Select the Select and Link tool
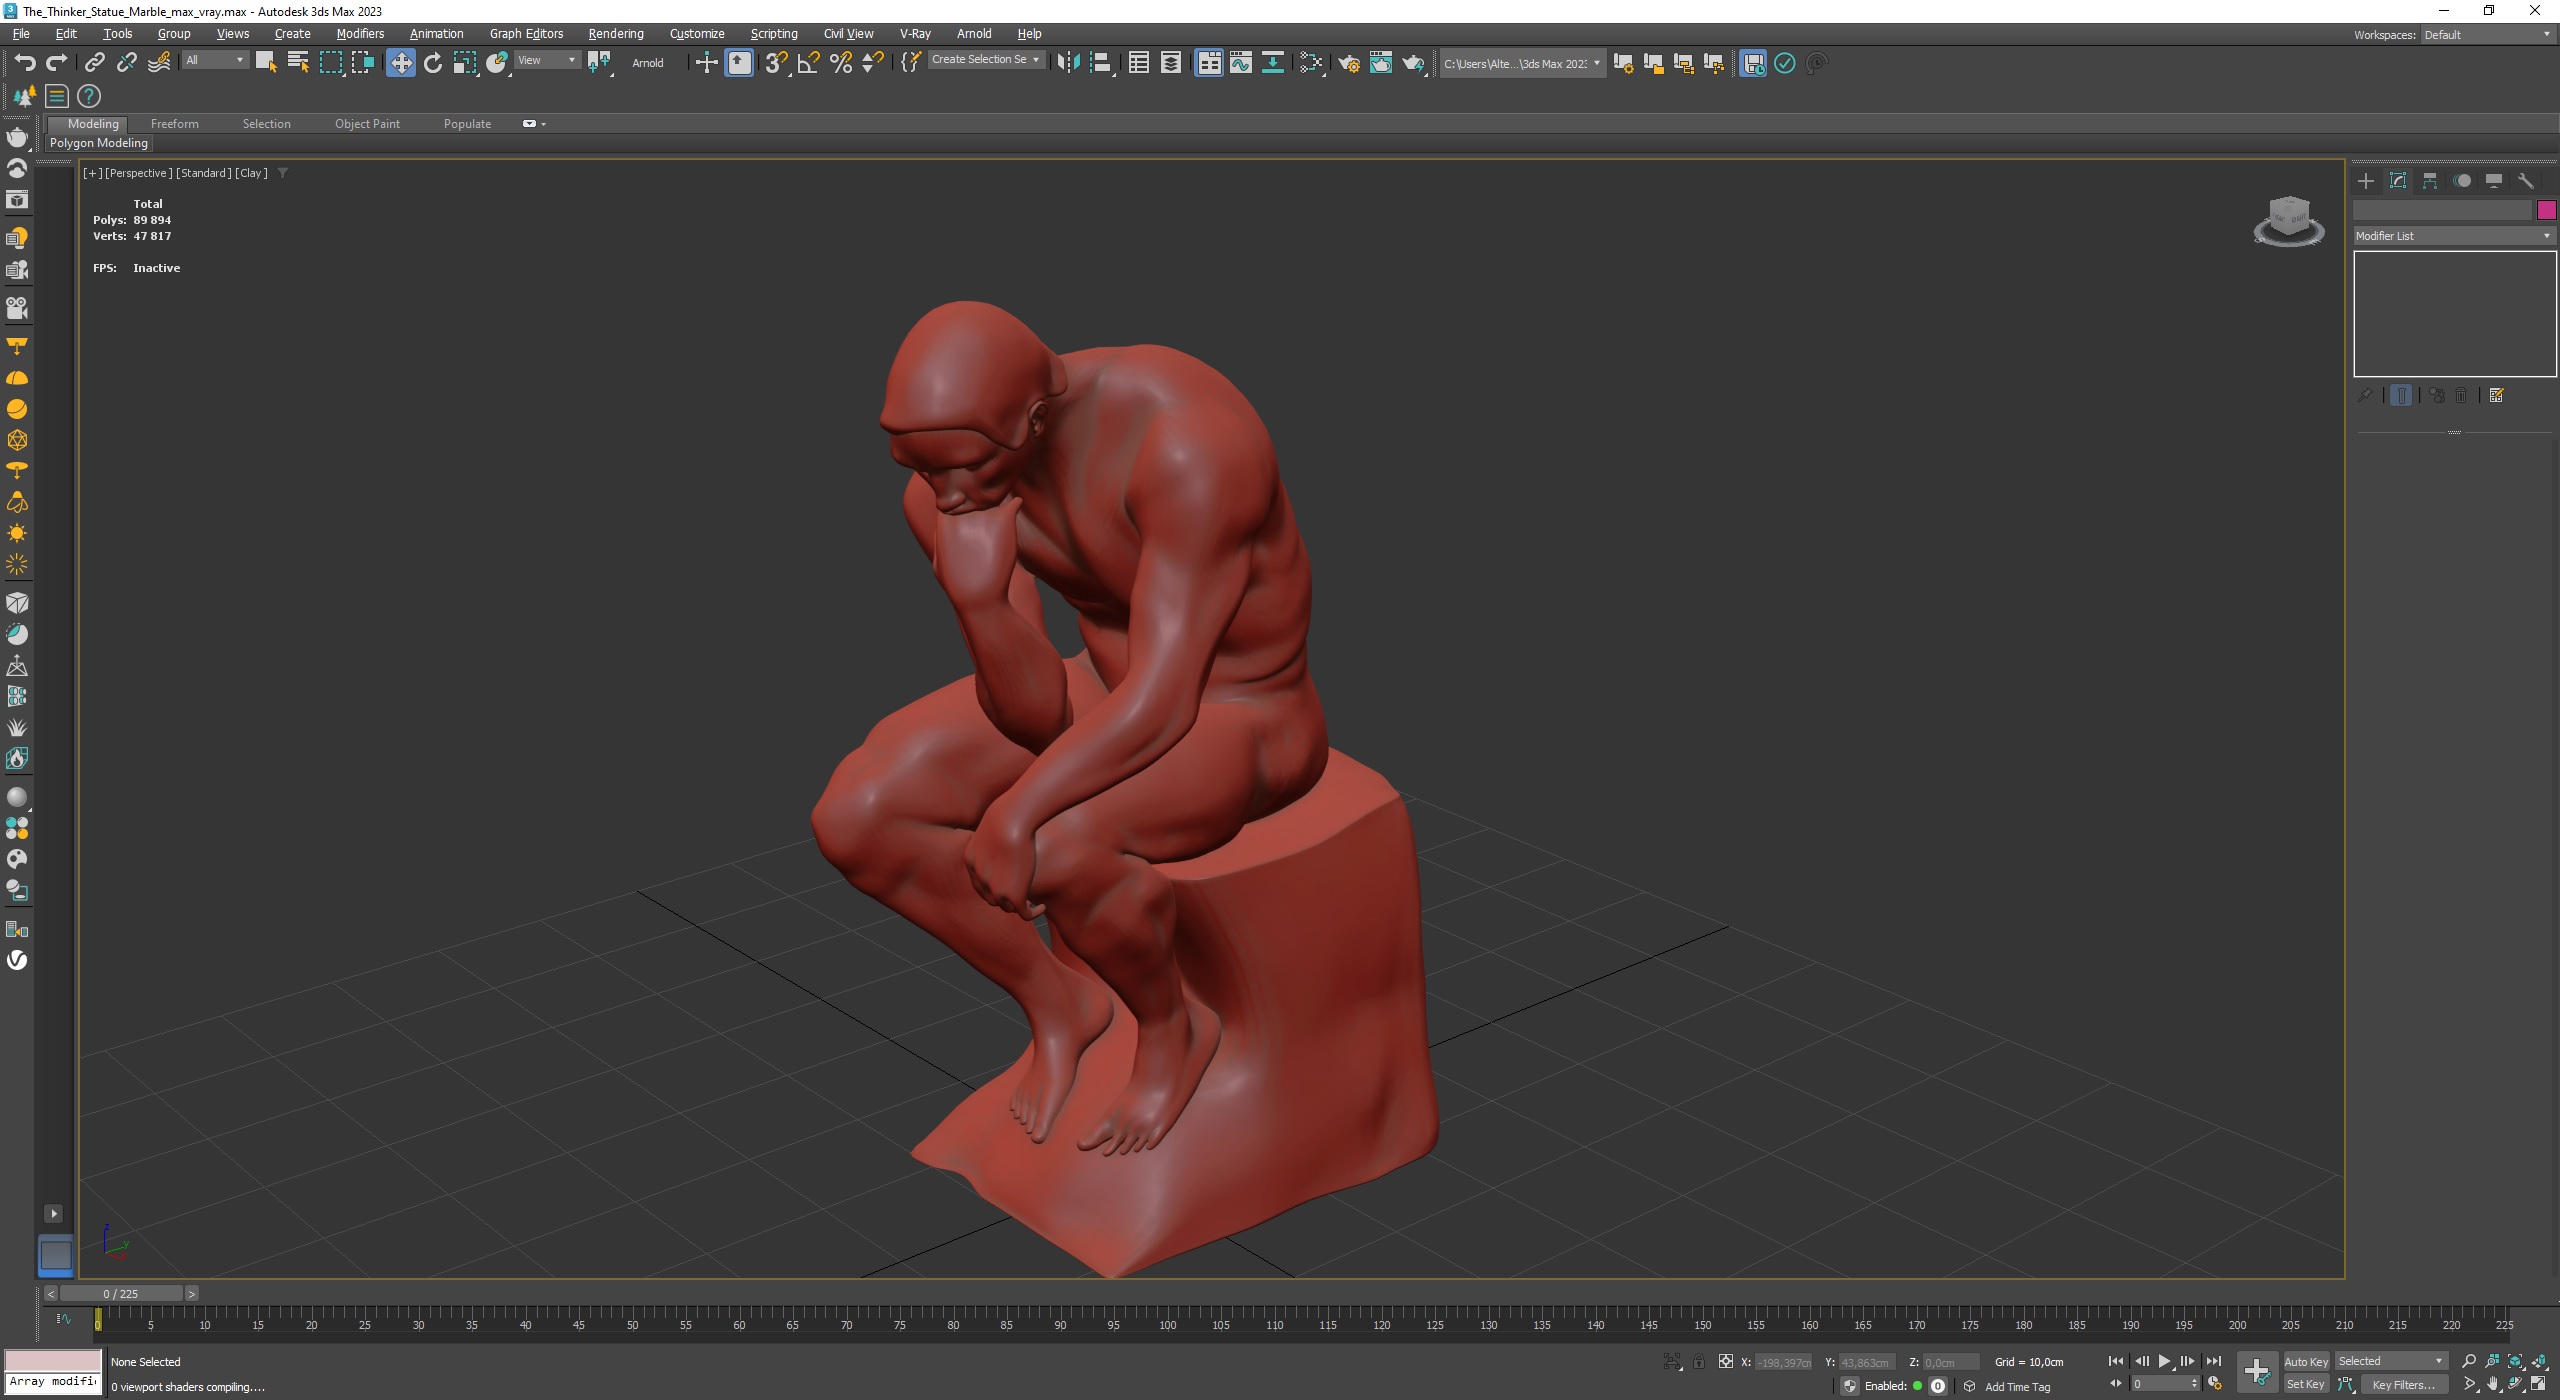This screenshot has height=1400, width=2560. point(94,63)
